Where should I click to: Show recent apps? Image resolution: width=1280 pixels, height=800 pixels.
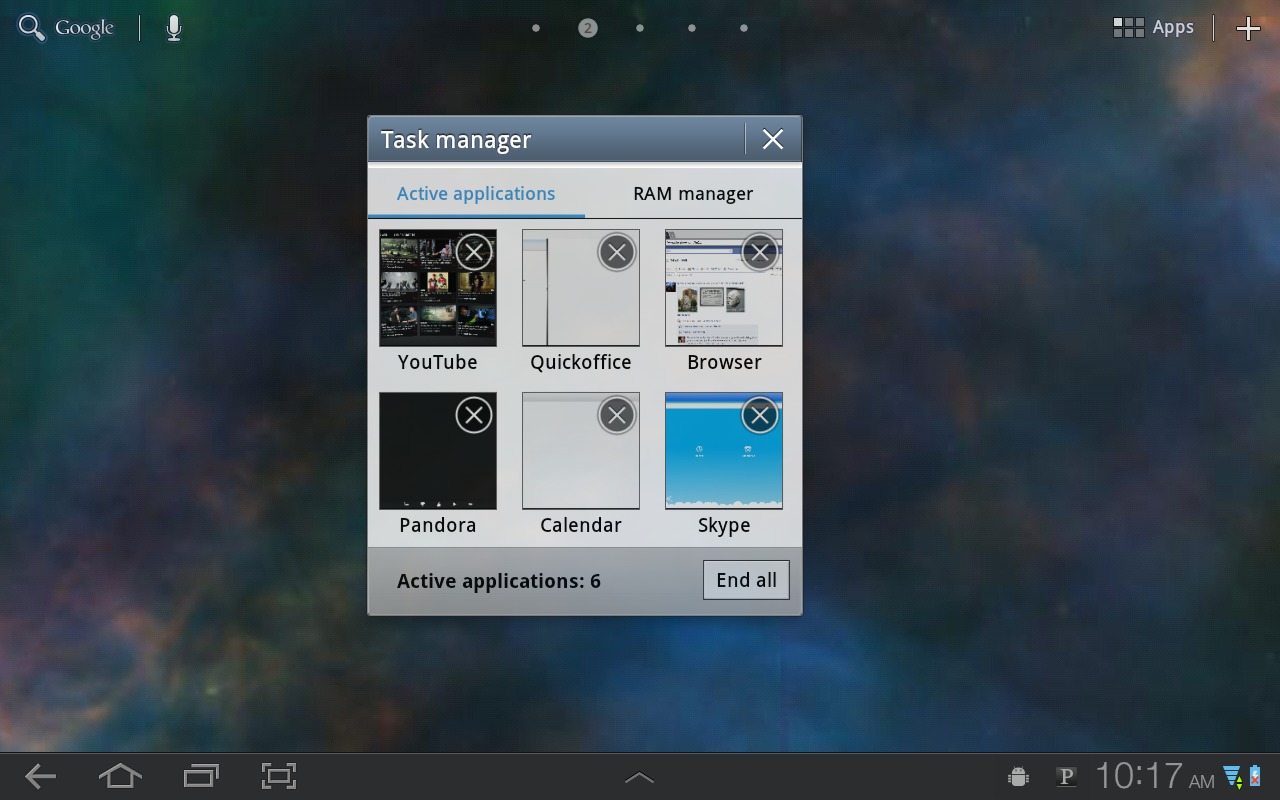(201, 776)
